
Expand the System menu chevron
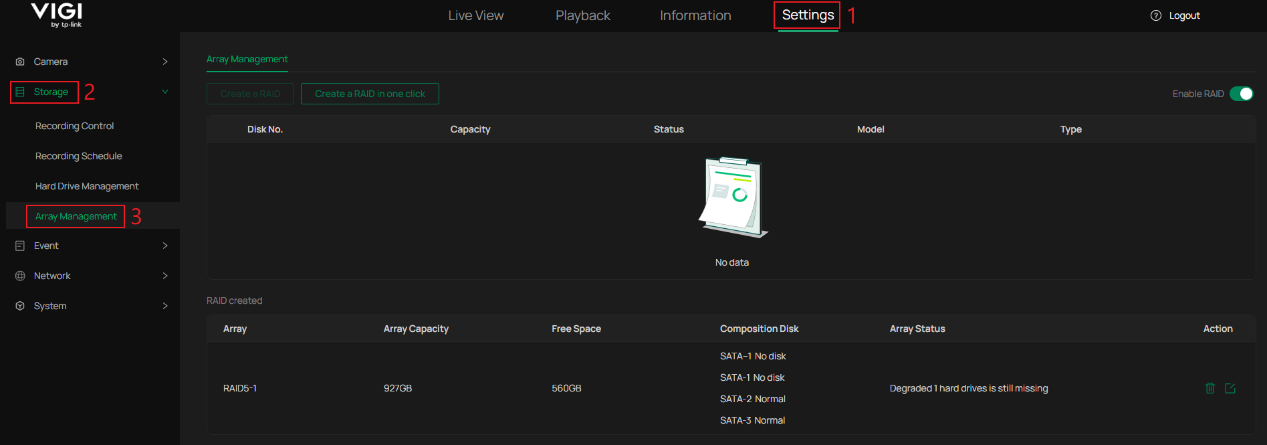click(x=165, y=306)
